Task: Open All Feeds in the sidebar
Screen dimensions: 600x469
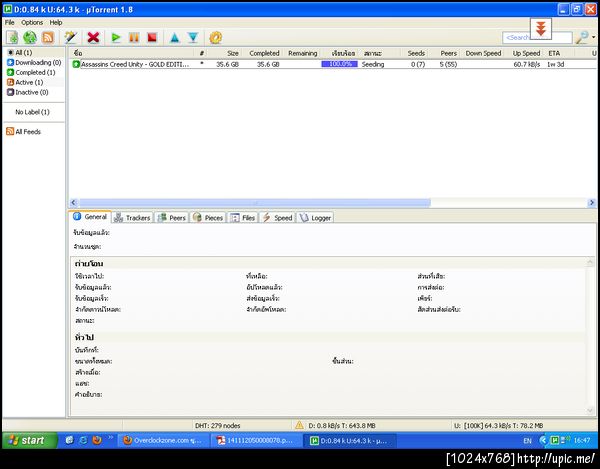Action: click(x=24, y=132)
